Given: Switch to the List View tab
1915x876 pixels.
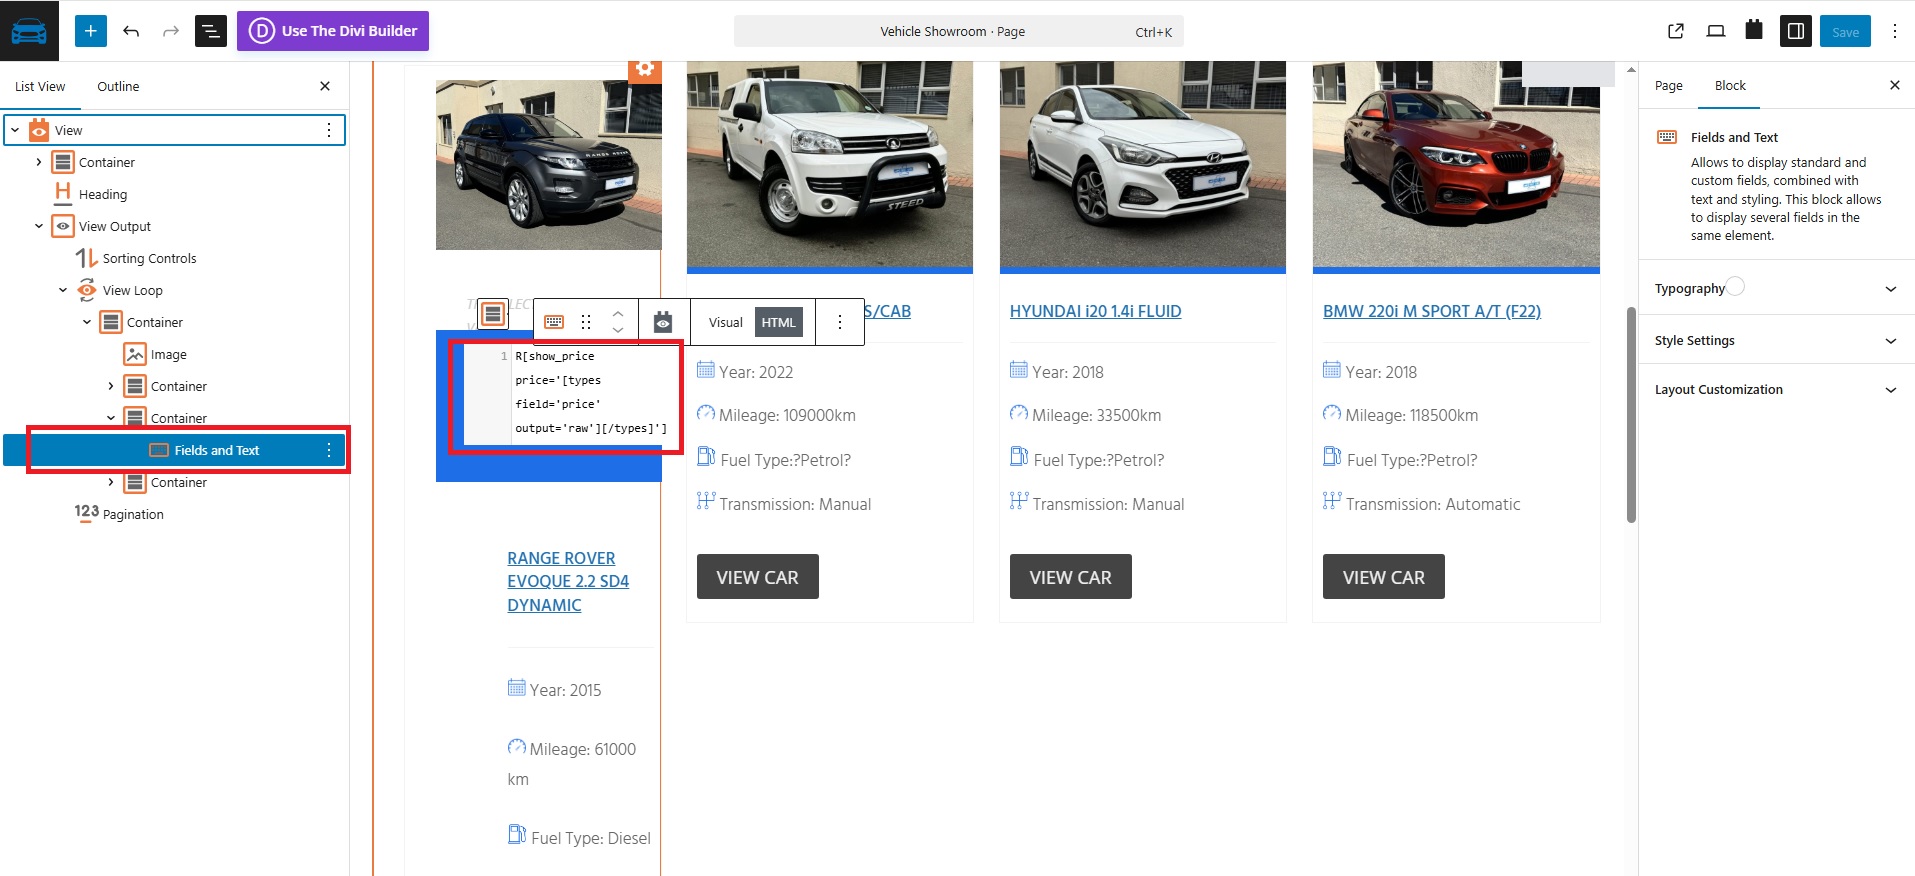Looking at the screenshot, I should 40,86.
